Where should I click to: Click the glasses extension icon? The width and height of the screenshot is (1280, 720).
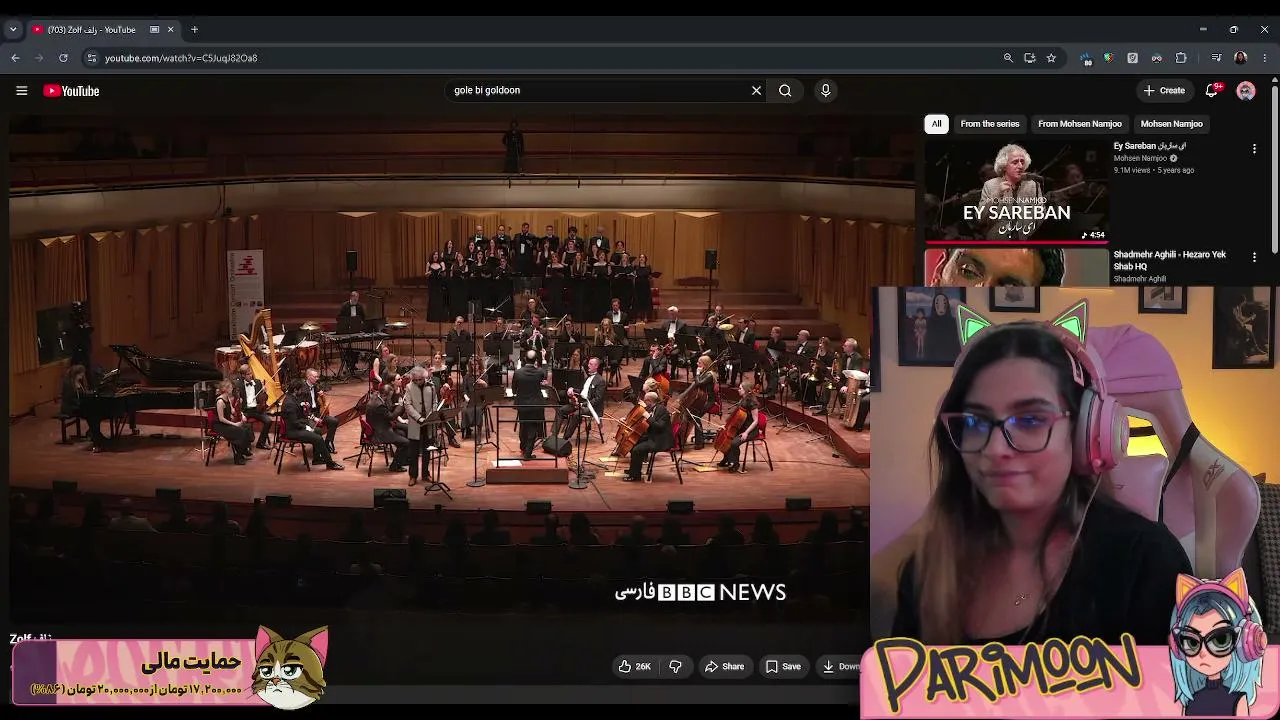pyautogui.click(x=1157, y=58)
